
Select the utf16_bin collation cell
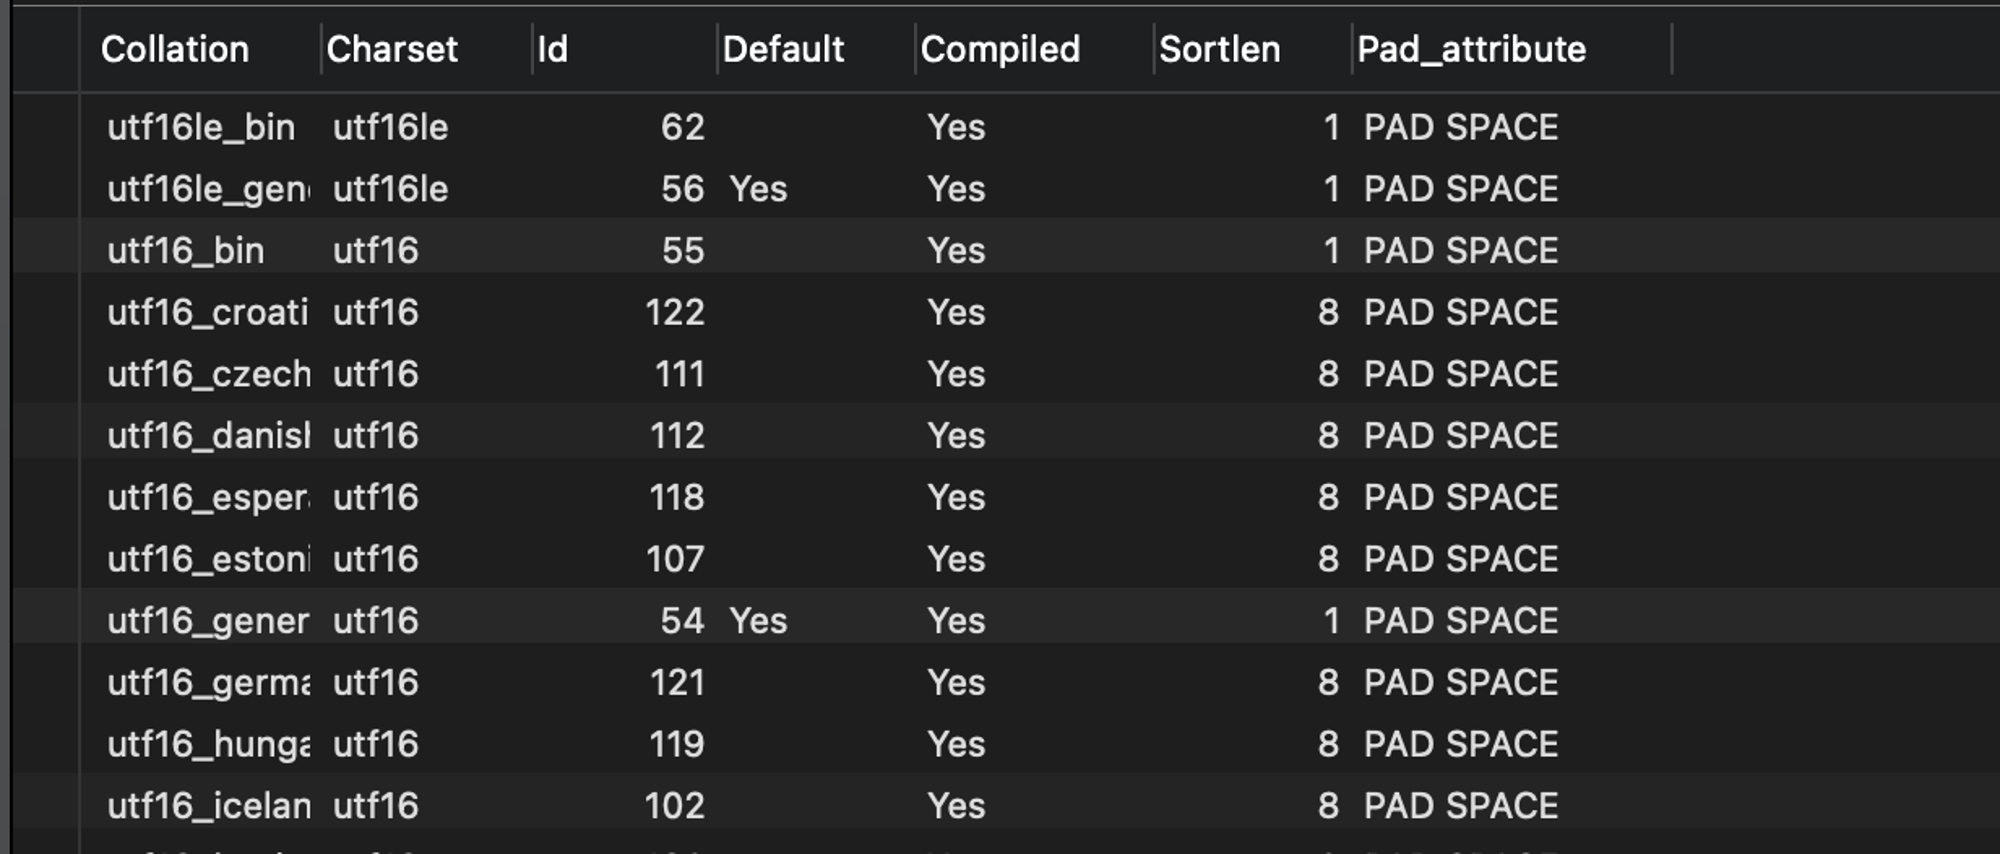click(x=186, y=251)
